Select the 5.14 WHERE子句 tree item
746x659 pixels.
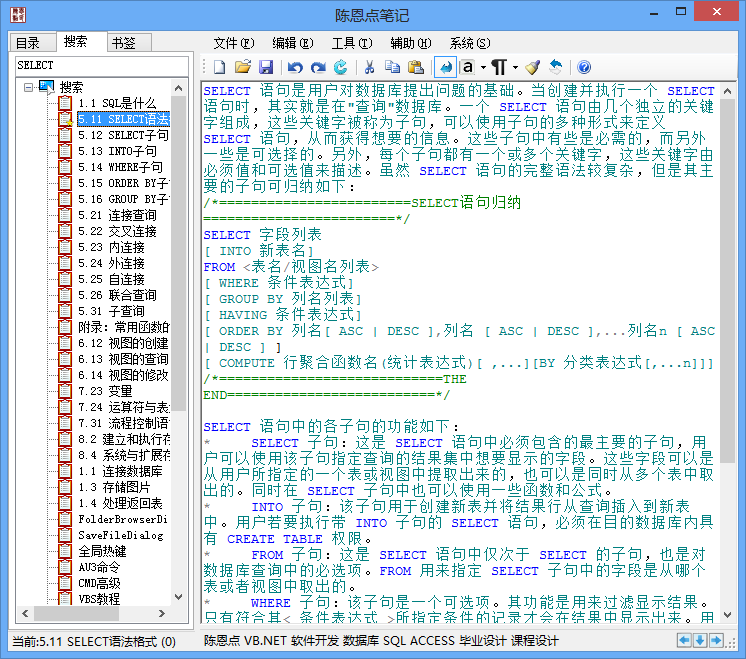120,167
